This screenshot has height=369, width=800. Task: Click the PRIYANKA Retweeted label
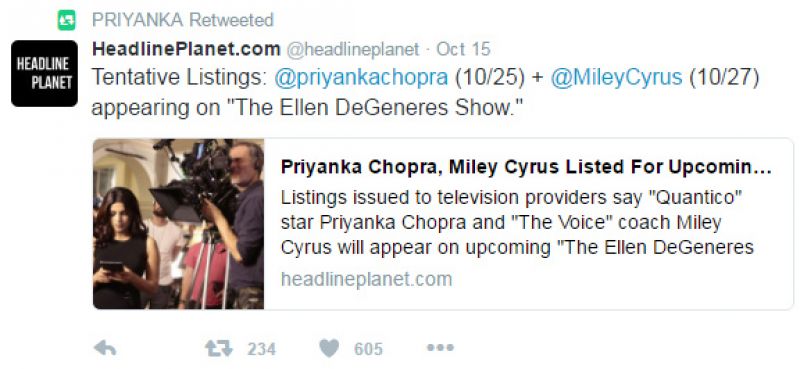pyautogui.click(x=183, y=20)
